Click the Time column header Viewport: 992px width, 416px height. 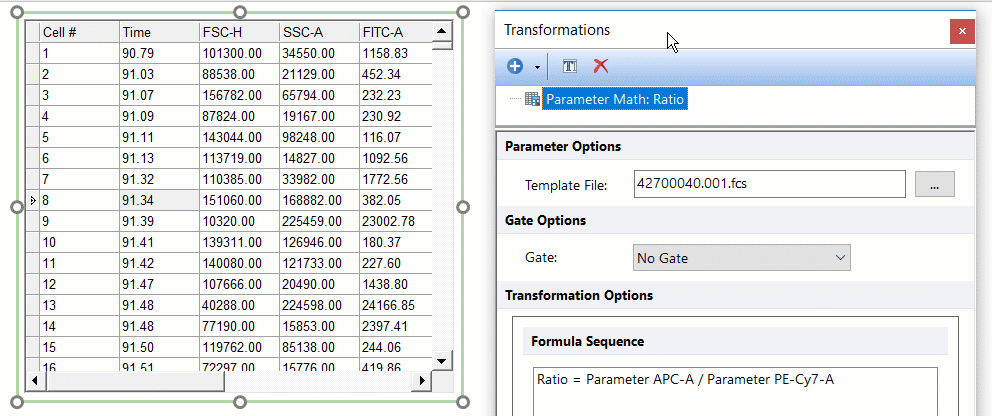pyautogui.click(x=158, y=32)
